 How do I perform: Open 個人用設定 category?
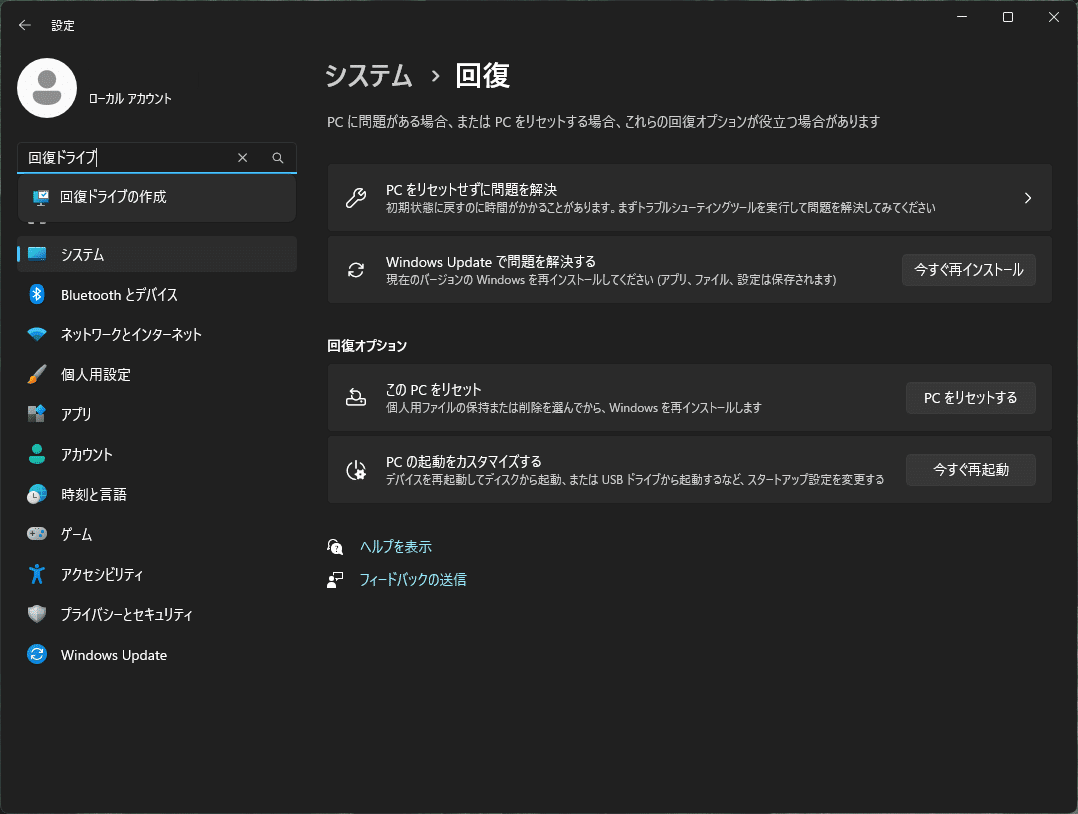click(157, 374)
